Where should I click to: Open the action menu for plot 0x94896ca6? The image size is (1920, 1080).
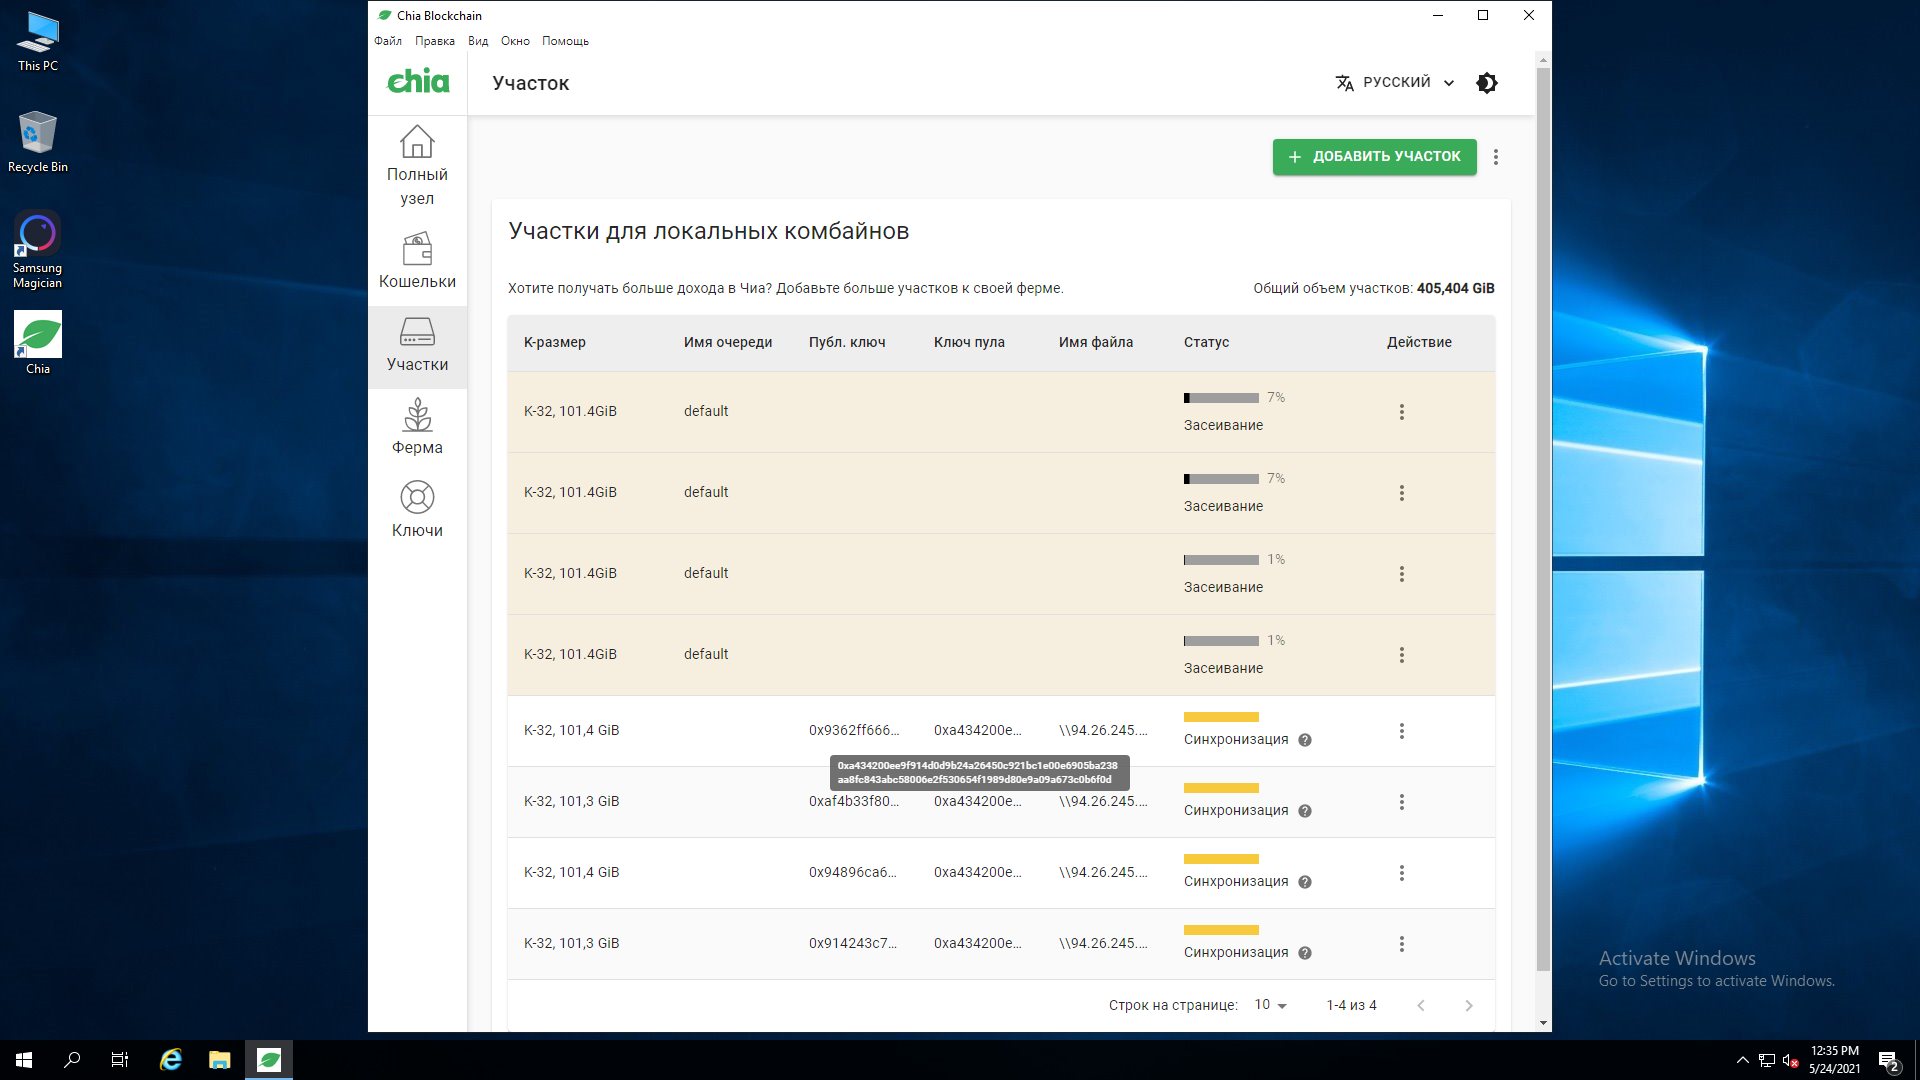coord(1402,873)
